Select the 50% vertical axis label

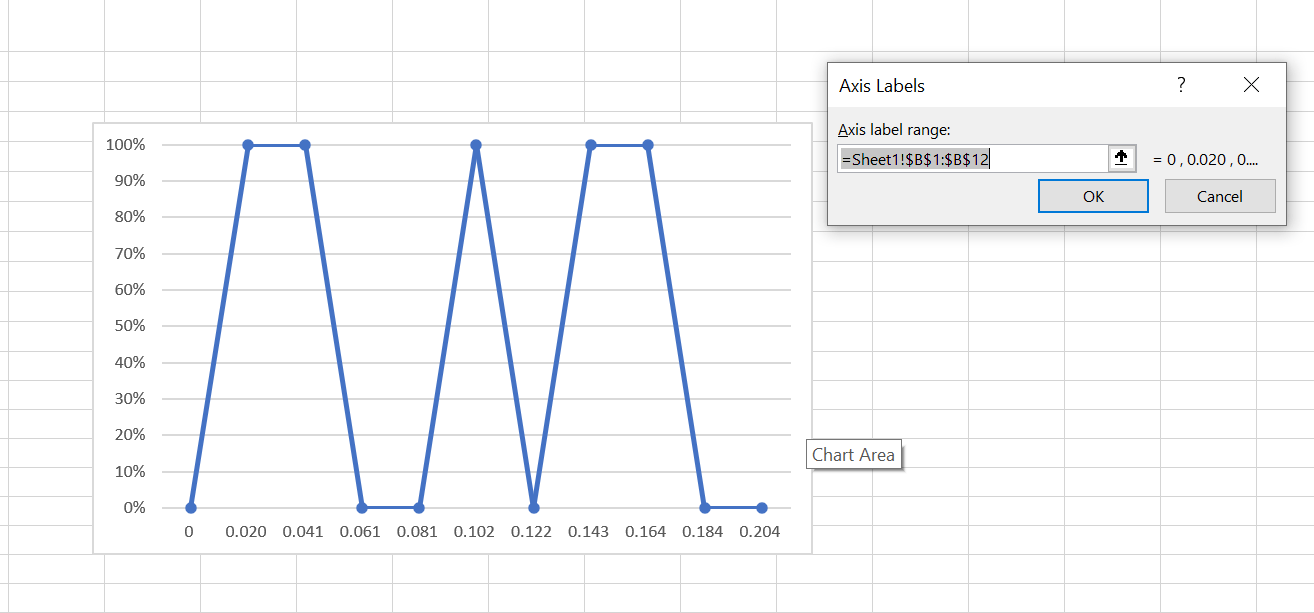click(129, 326)
